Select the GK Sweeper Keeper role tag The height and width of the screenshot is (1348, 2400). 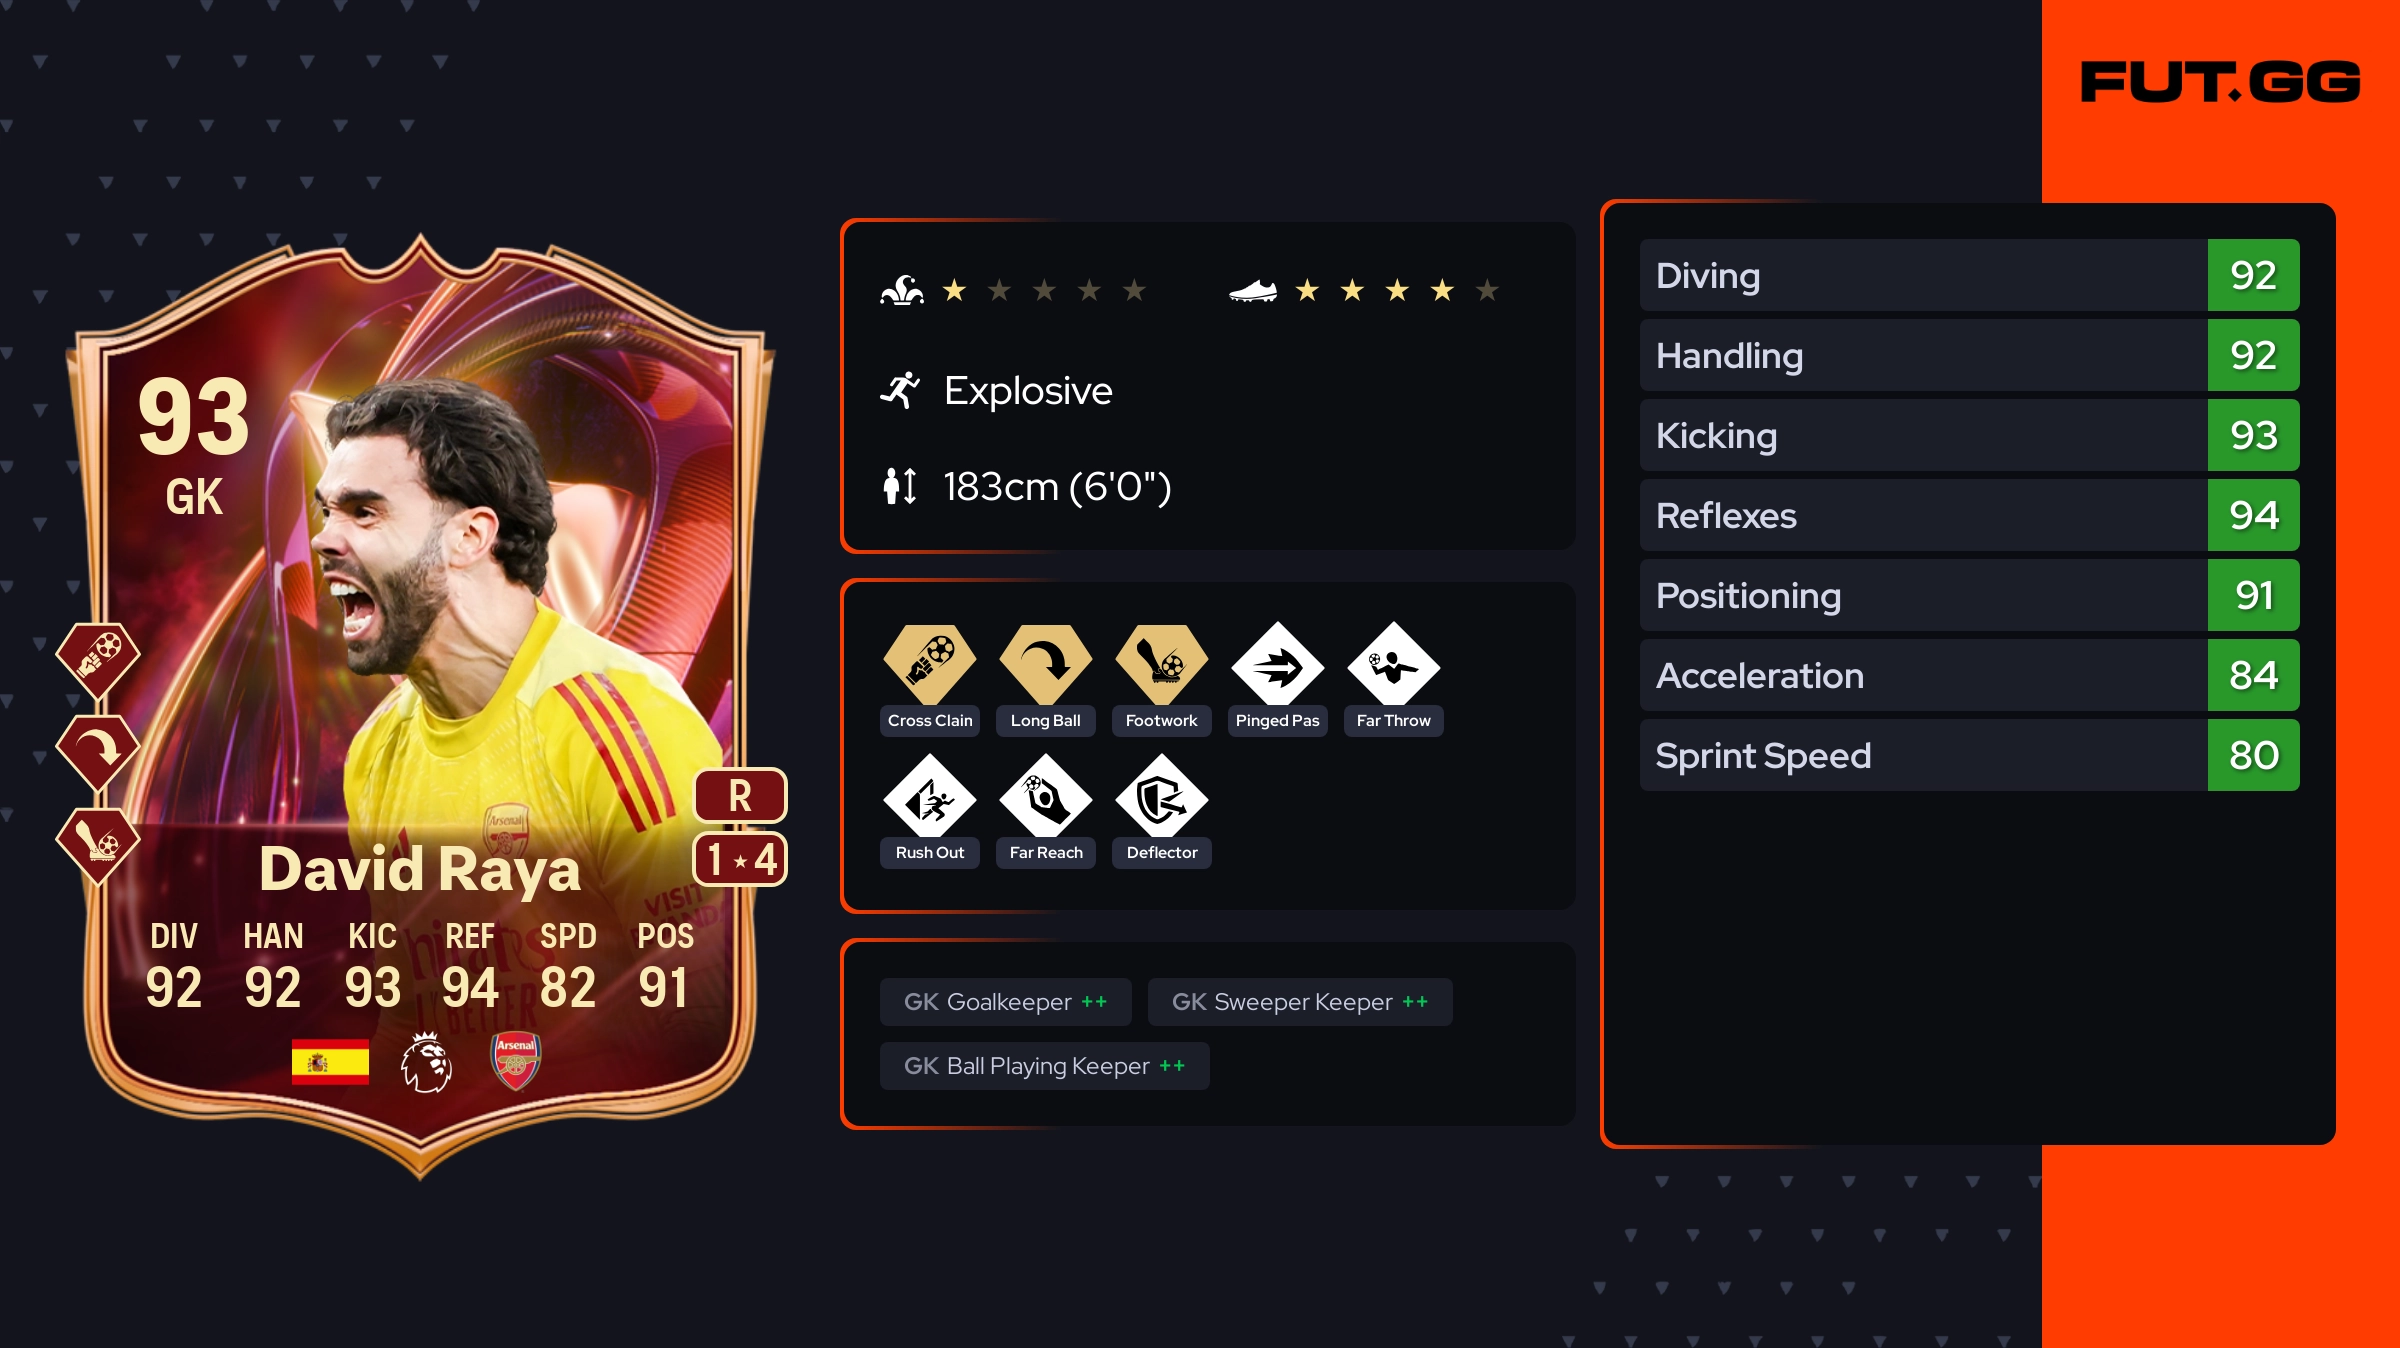point(1300,1002)
